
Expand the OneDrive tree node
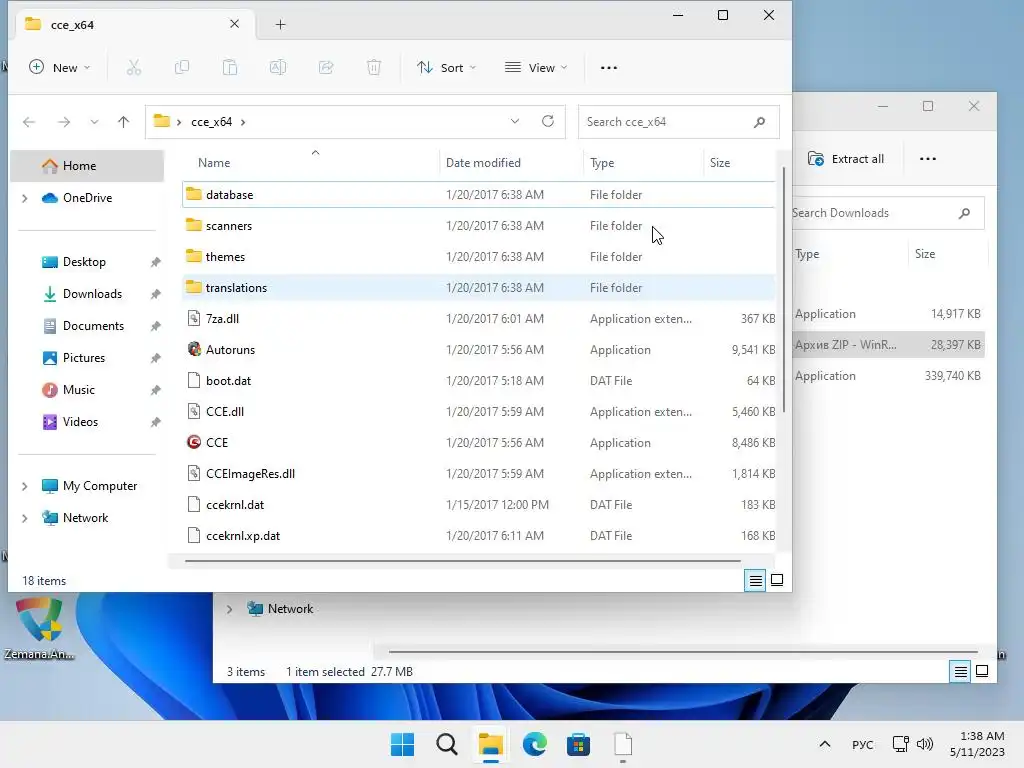(x=25, y=198)
